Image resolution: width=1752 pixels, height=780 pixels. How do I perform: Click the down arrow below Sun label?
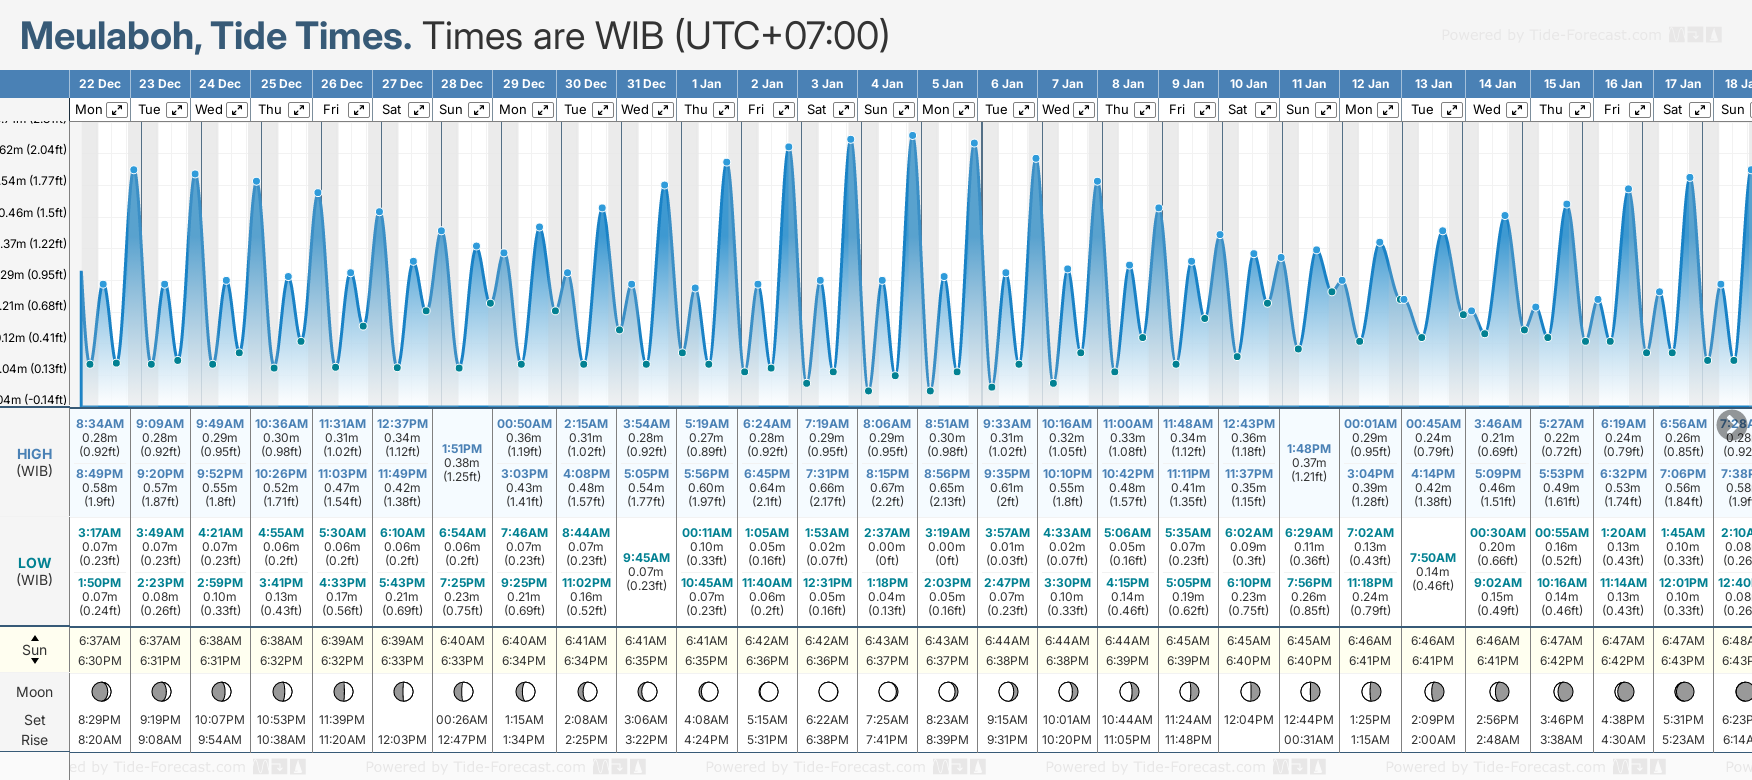point(35,662)
